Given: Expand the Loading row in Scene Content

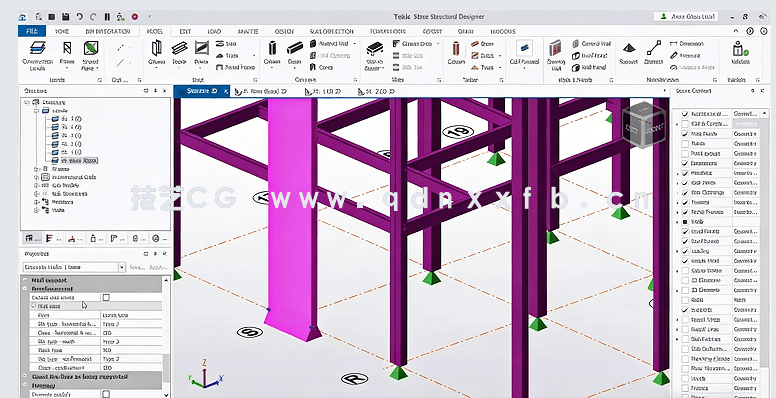Looking at the screenshot, I should pos(678,251).
